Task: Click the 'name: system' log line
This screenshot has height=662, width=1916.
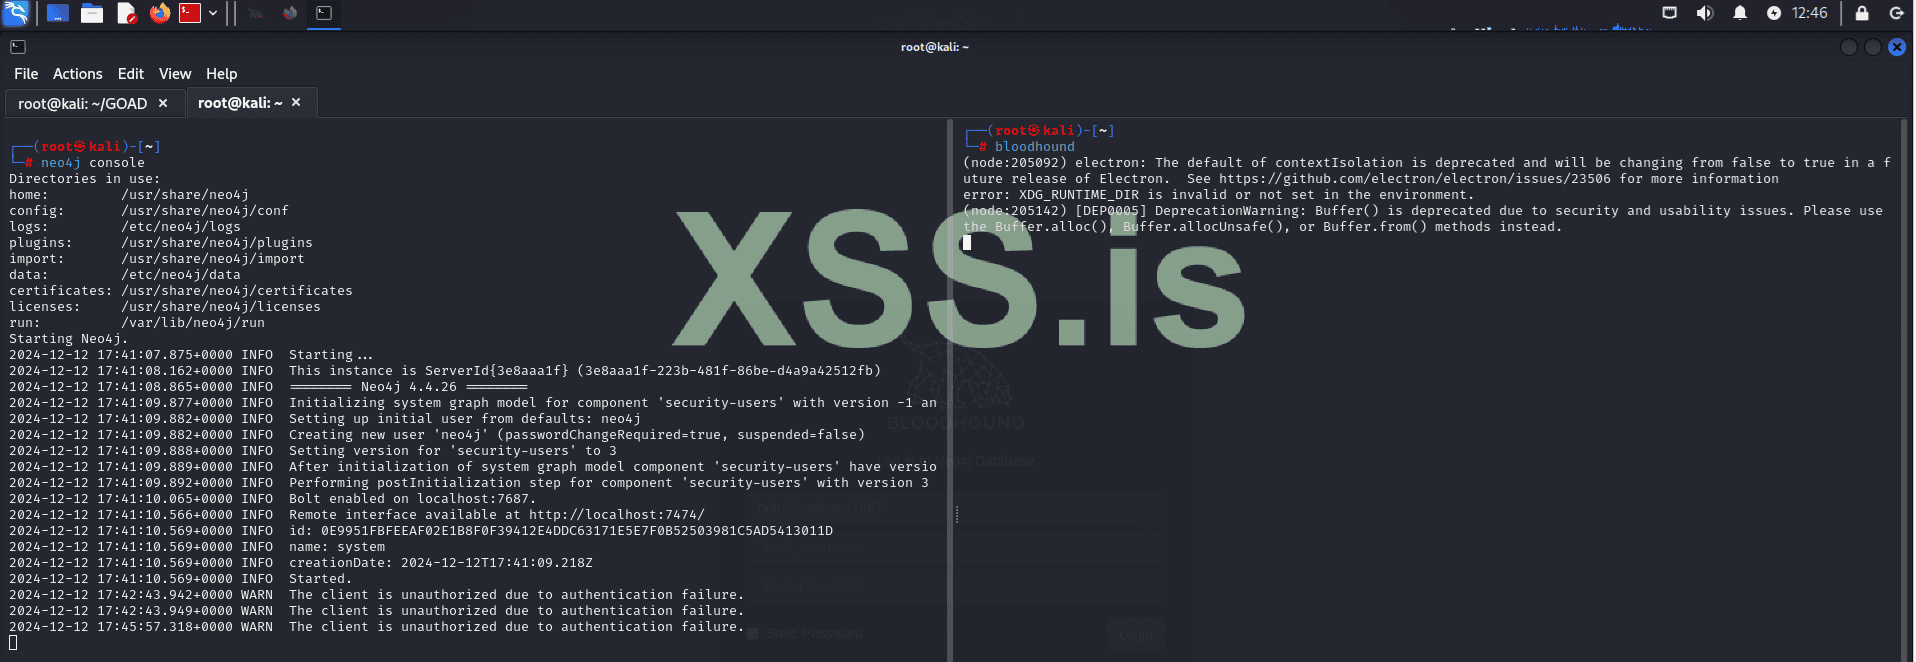Action: pyautogui.click(x=337, y=547)
